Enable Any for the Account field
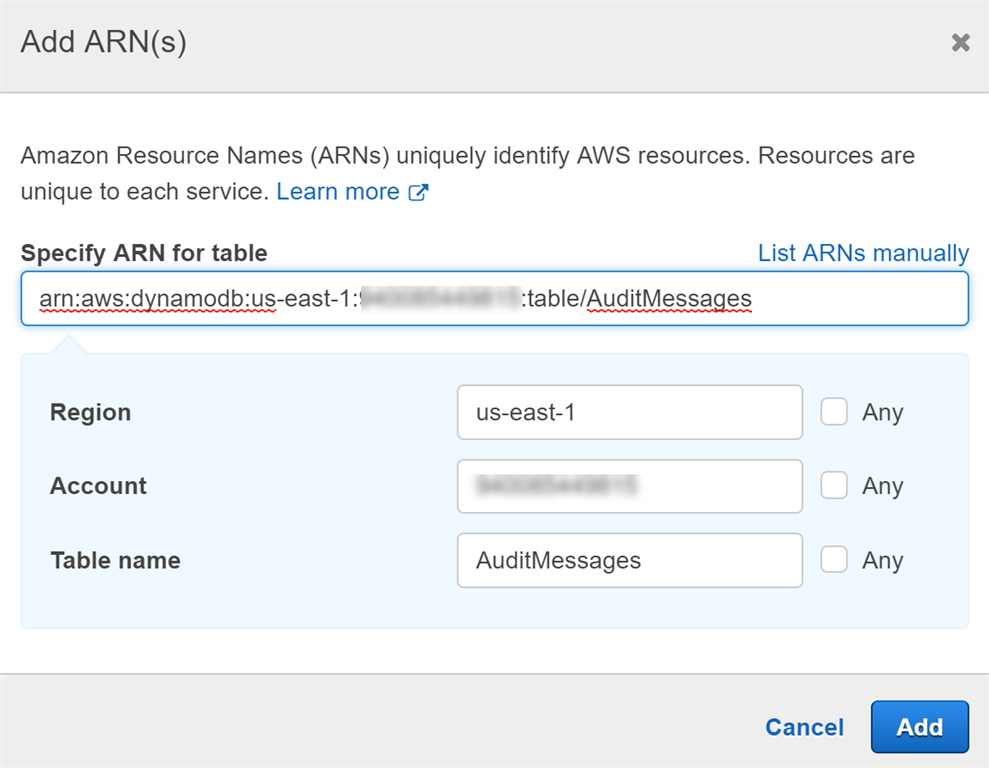This screenshot has width=989, height=768. click(x=835, y=486)
